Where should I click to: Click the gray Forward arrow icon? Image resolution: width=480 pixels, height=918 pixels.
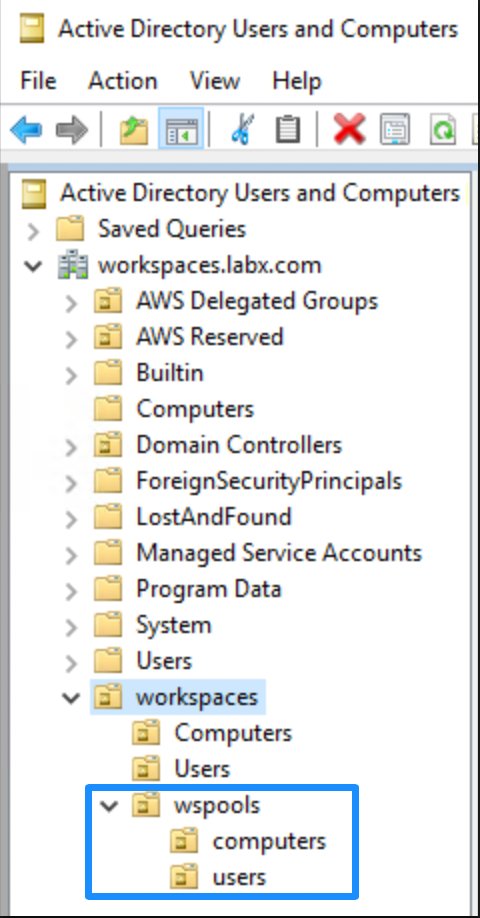pos(71,129)
